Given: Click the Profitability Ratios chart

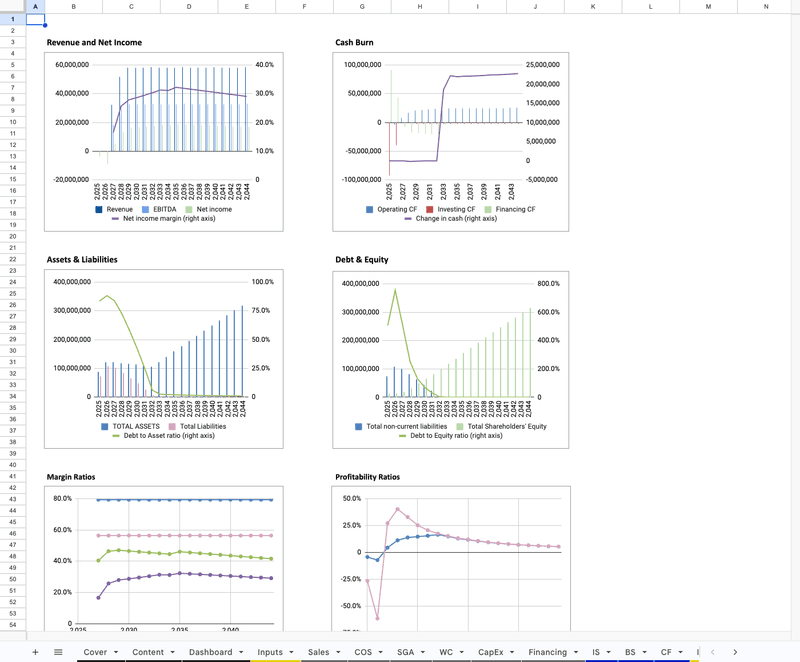Looking at the screenshot, I should click(451, 560).
